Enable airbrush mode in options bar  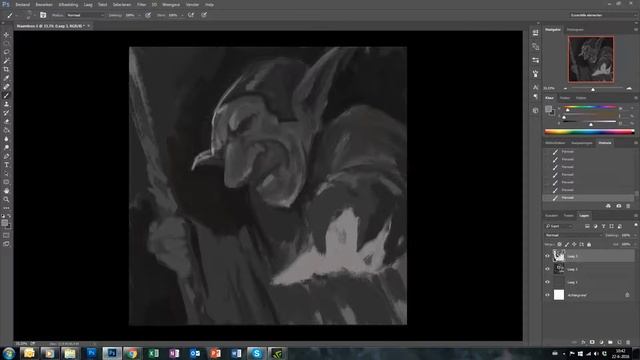(191, 15)
